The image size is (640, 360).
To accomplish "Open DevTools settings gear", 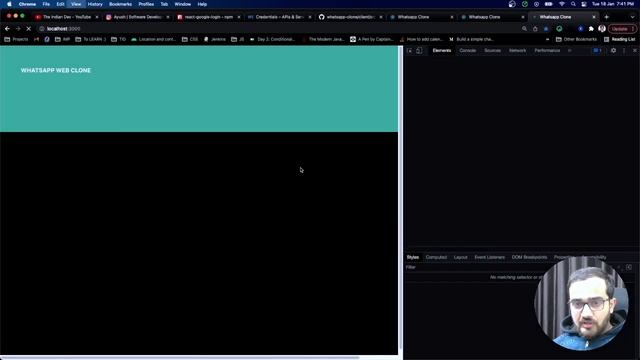I will click(613, 51).
